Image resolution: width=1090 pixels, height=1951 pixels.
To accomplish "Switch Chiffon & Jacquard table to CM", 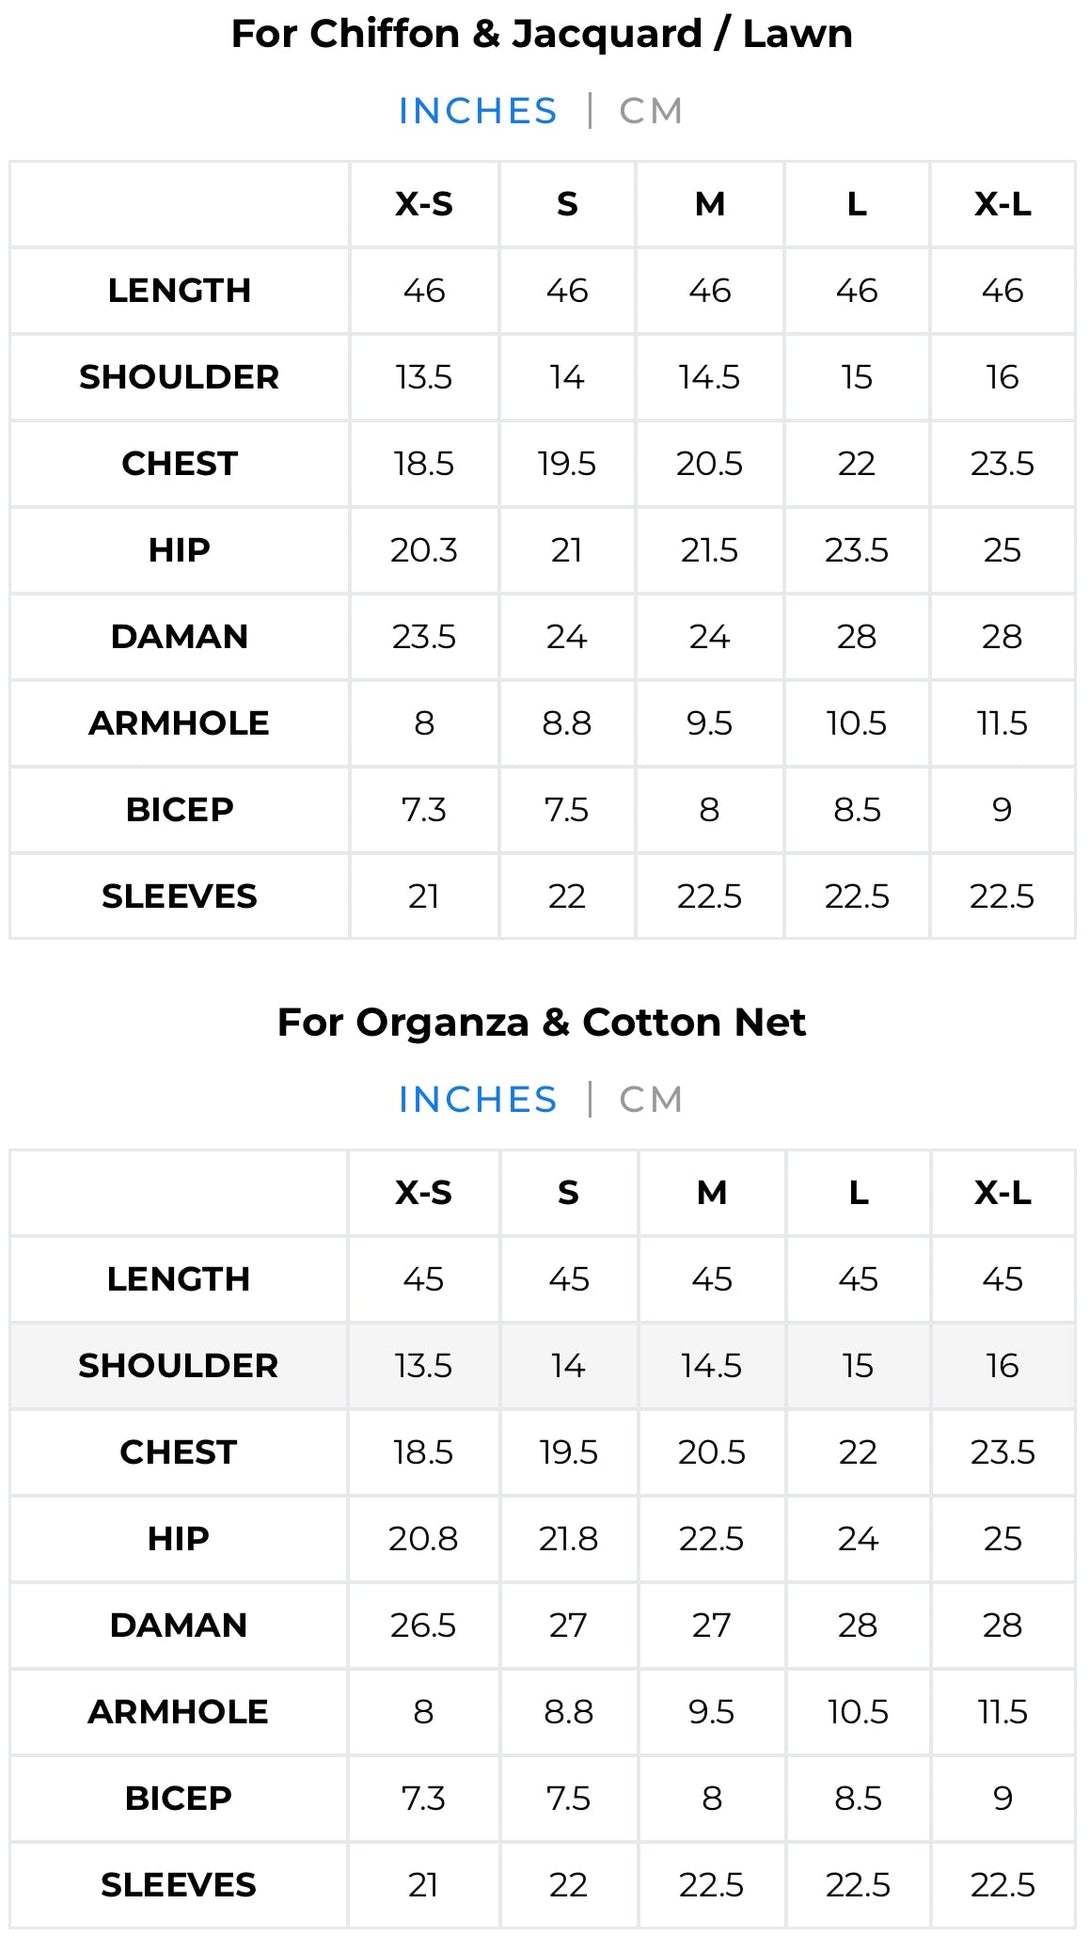I will [x=651, y=111].
